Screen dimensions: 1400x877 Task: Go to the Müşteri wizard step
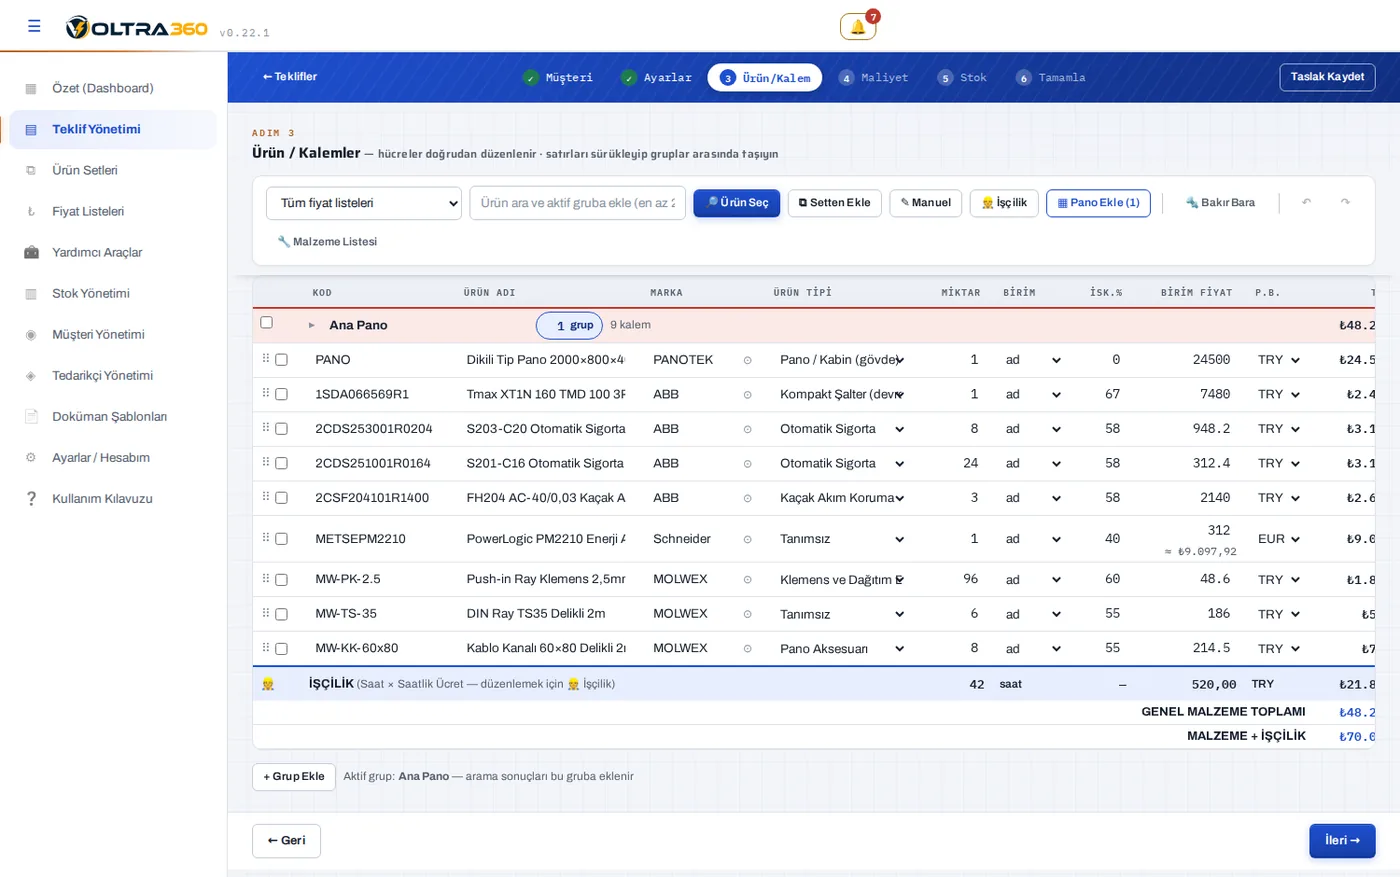coord(558,78)
